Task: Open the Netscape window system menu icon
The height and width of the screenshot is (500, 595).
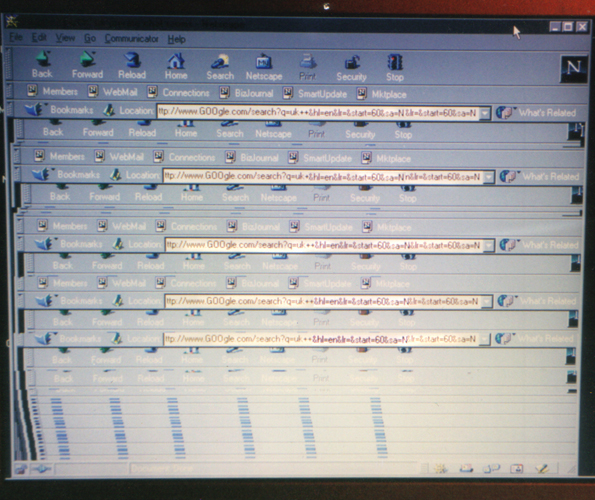Action: tap(12, 22)
